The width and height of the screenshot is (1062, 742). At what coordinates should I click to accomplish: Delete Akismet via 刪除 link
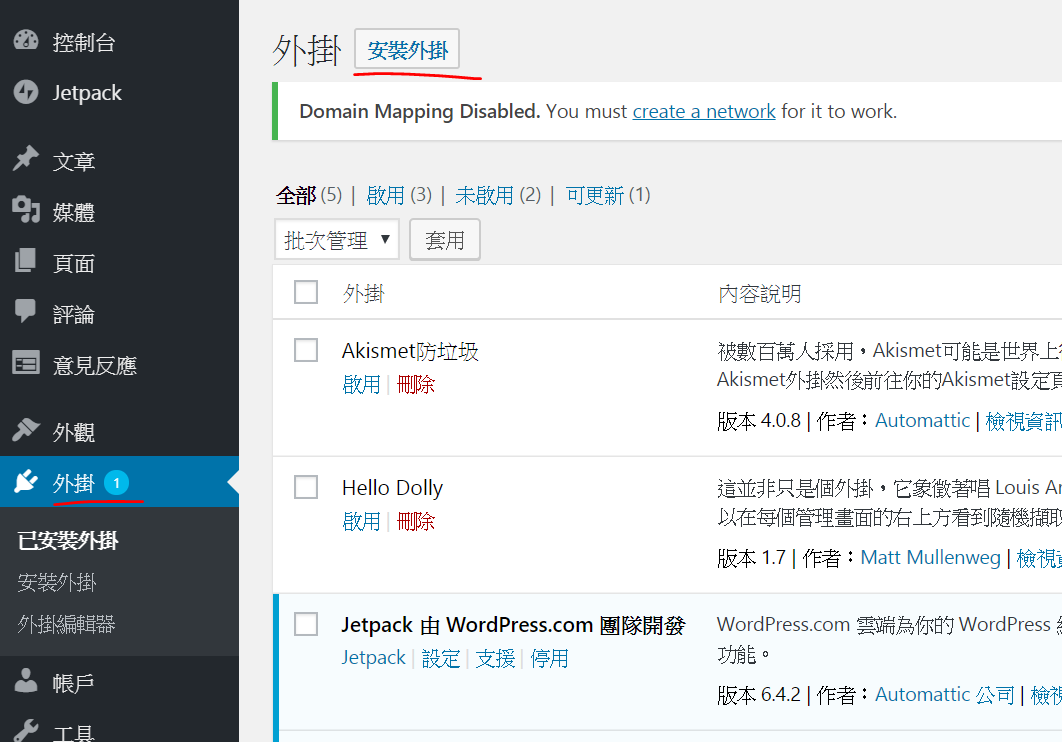coord(416,384)
